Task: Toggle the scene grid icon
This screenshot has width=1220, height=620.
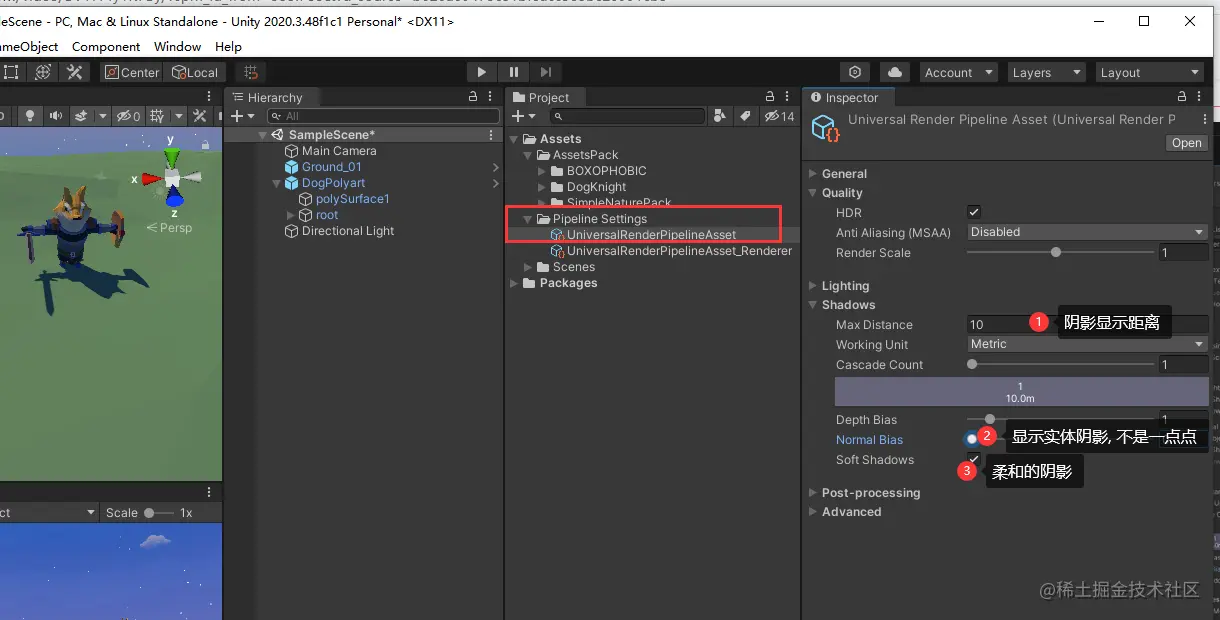Action: tap(156, 116)
